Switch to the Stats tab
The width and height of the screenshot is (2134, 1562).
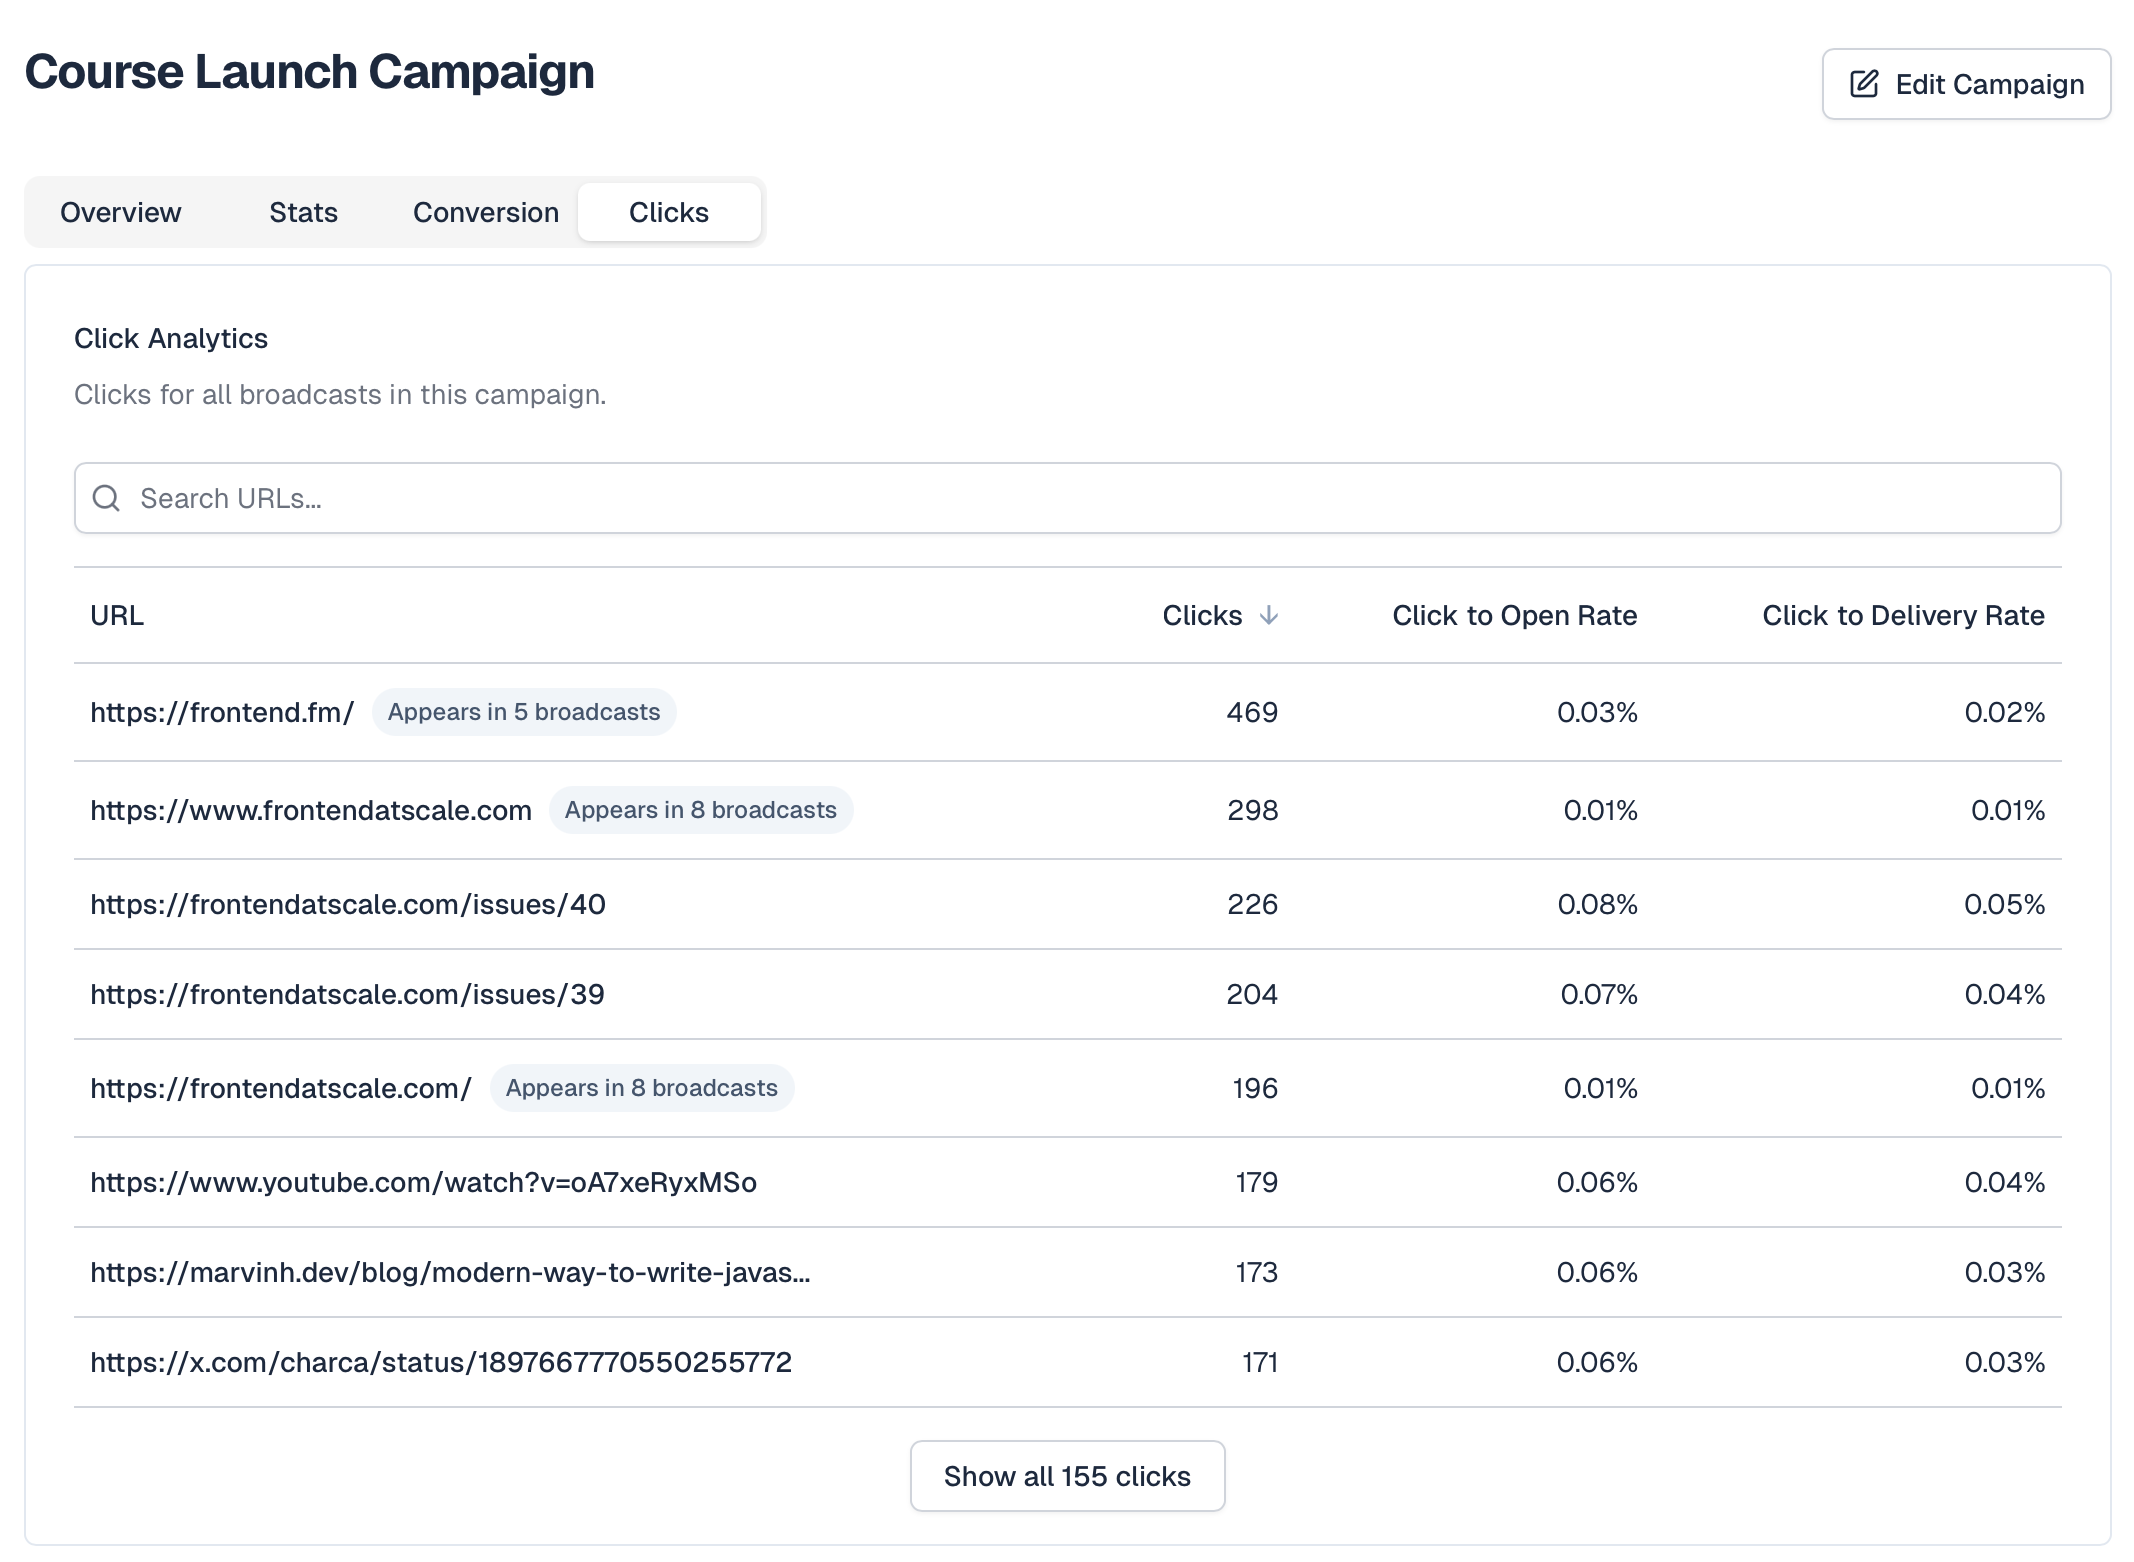tap(303, 212)
